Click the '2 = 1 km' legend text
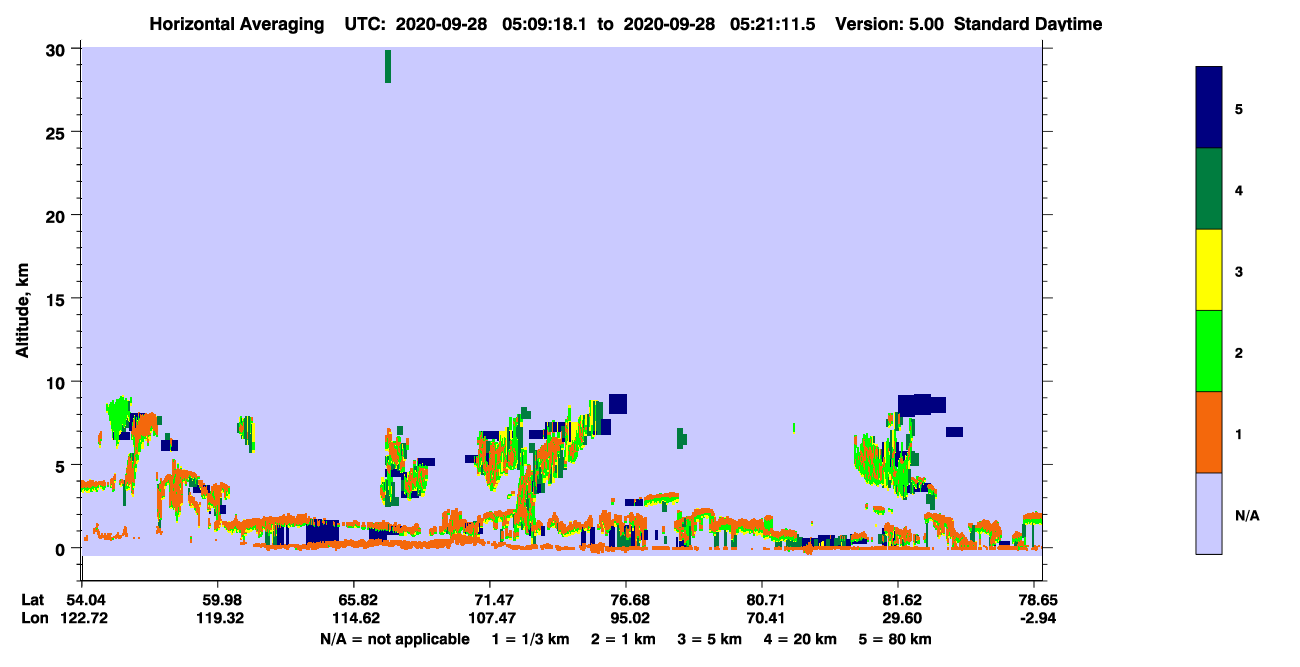This screenshot has width=1300, height=667. point(624,639)
